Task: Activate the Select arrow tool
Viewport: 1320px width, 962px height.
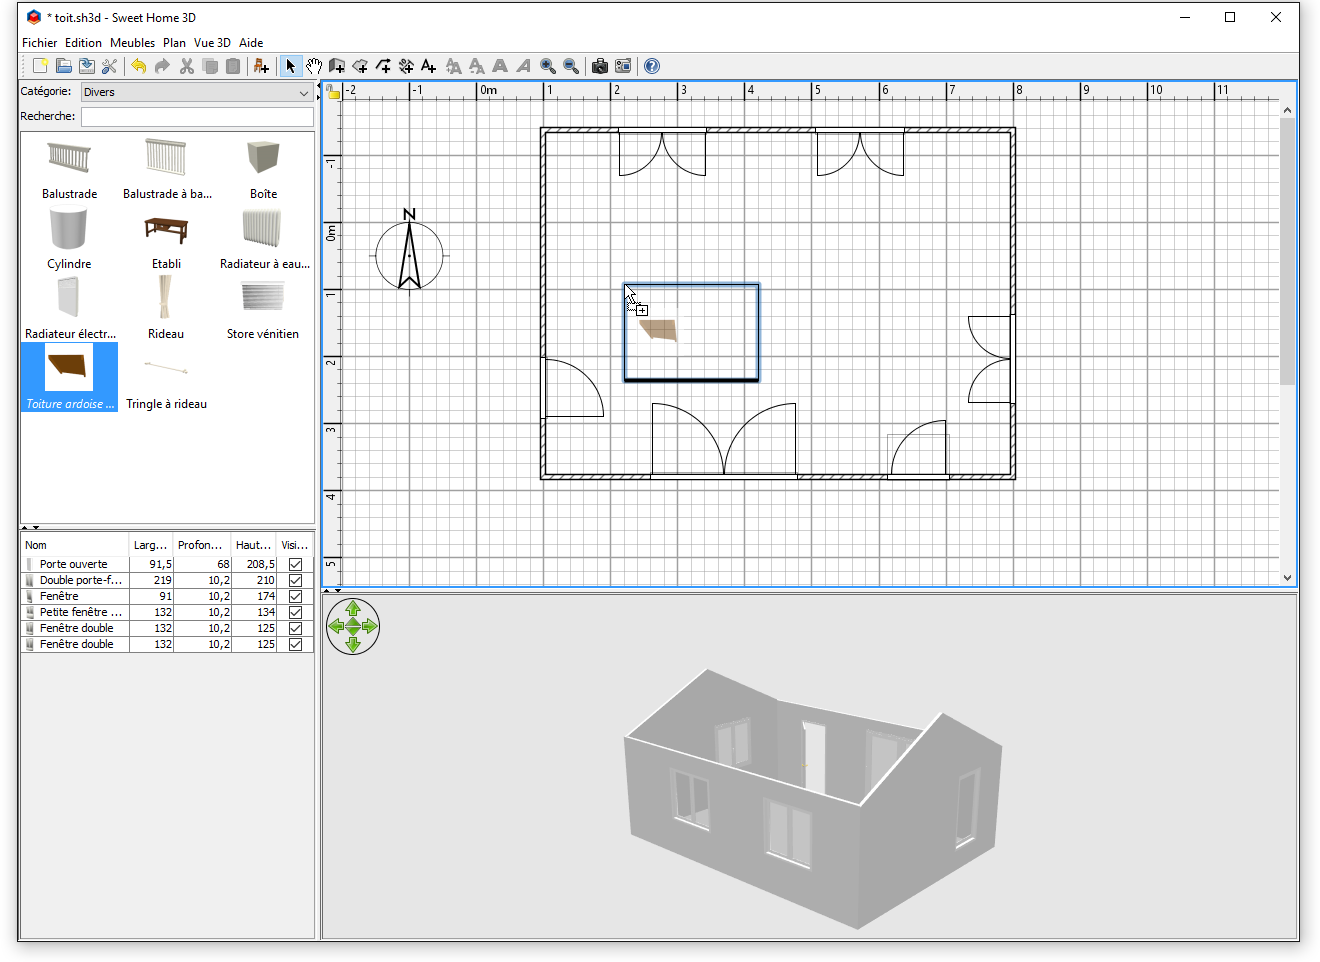Action: tap(290, 66)
